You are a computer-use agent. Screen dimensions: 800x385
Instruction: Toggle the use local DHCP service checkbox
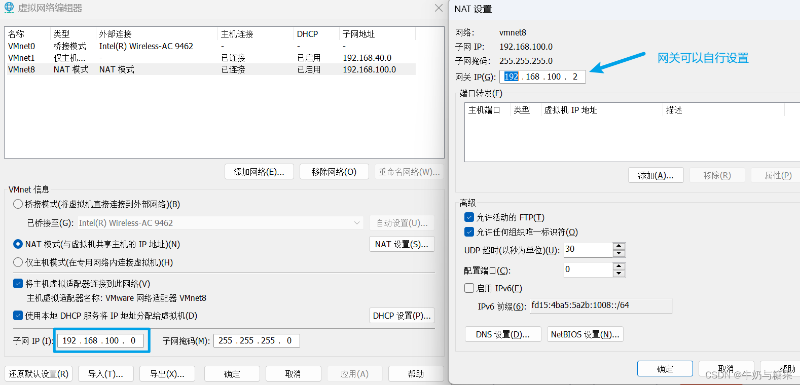pos(18,316)
